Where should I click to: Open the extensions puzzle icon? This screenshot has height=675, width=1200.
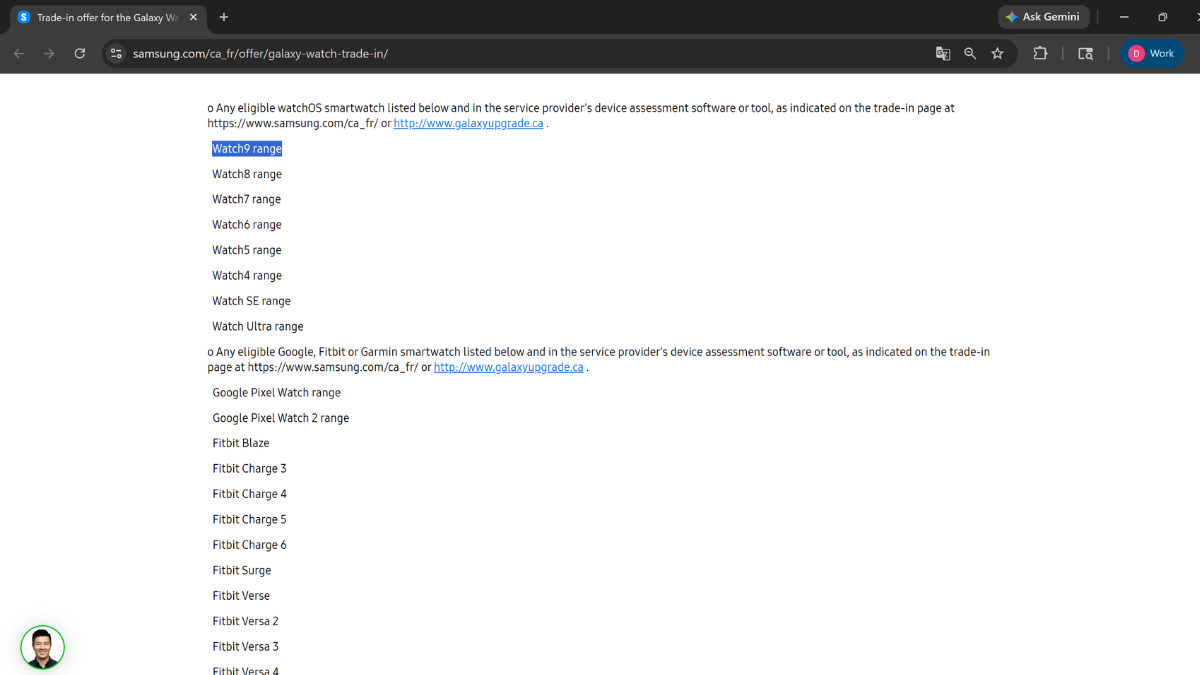coord(1040,53)
